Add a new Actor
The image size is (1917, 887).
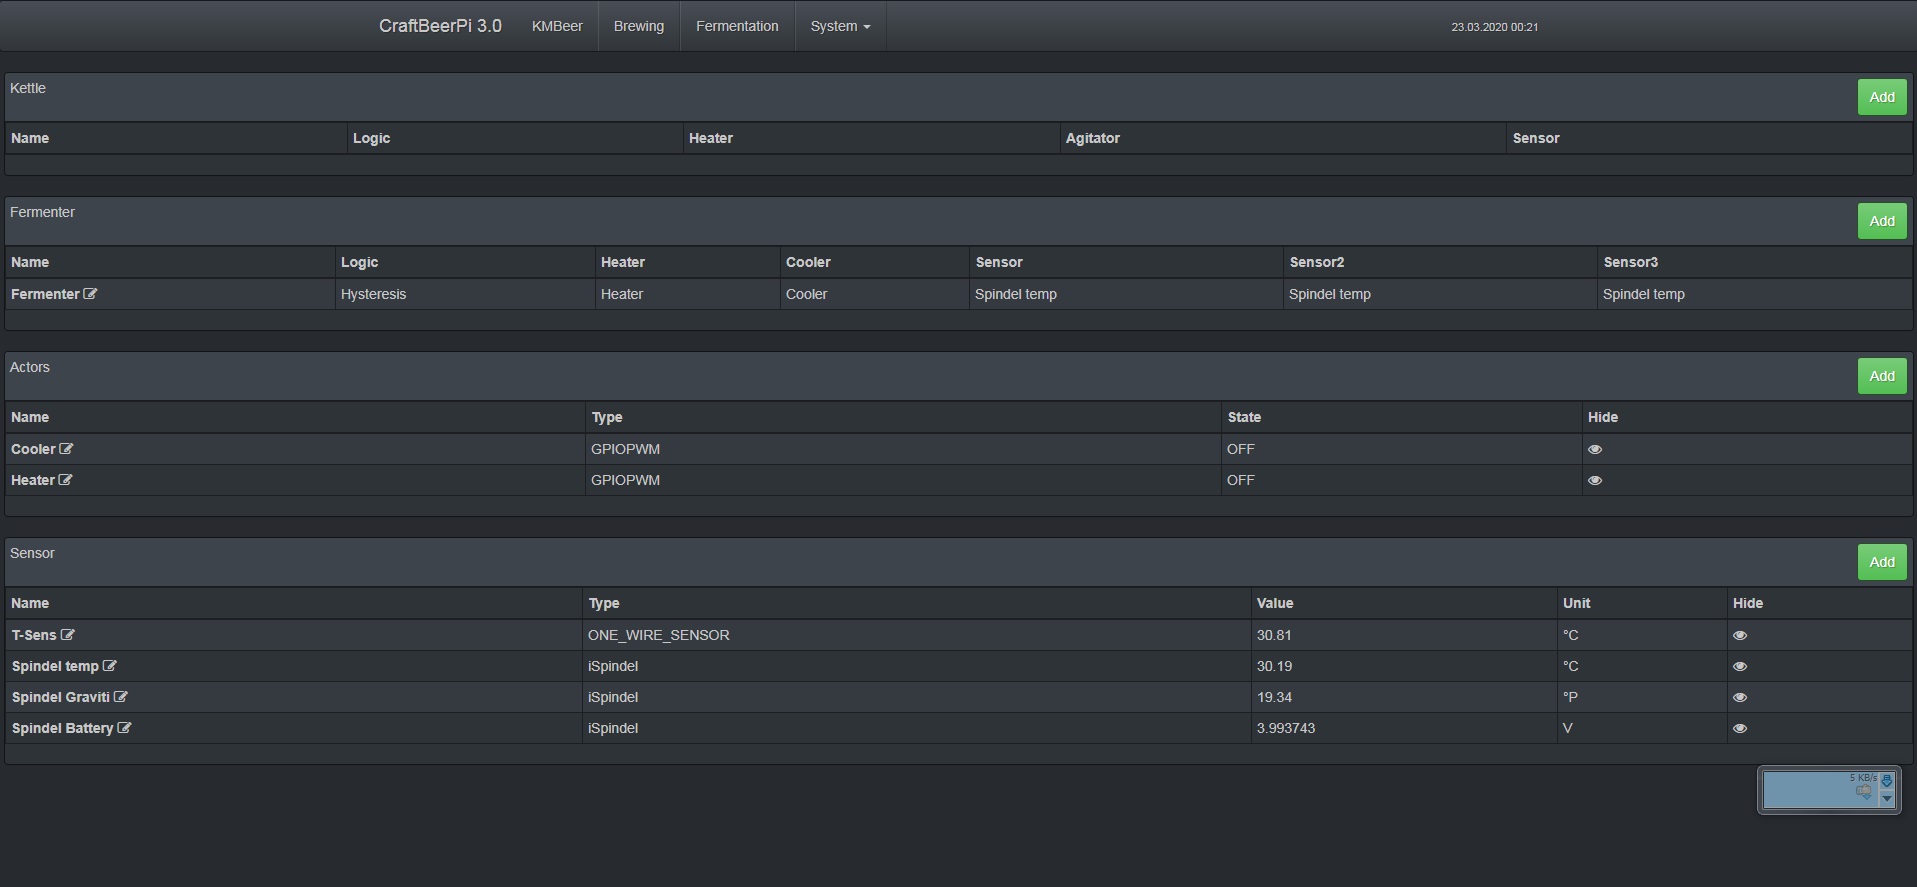point(1882,376)
